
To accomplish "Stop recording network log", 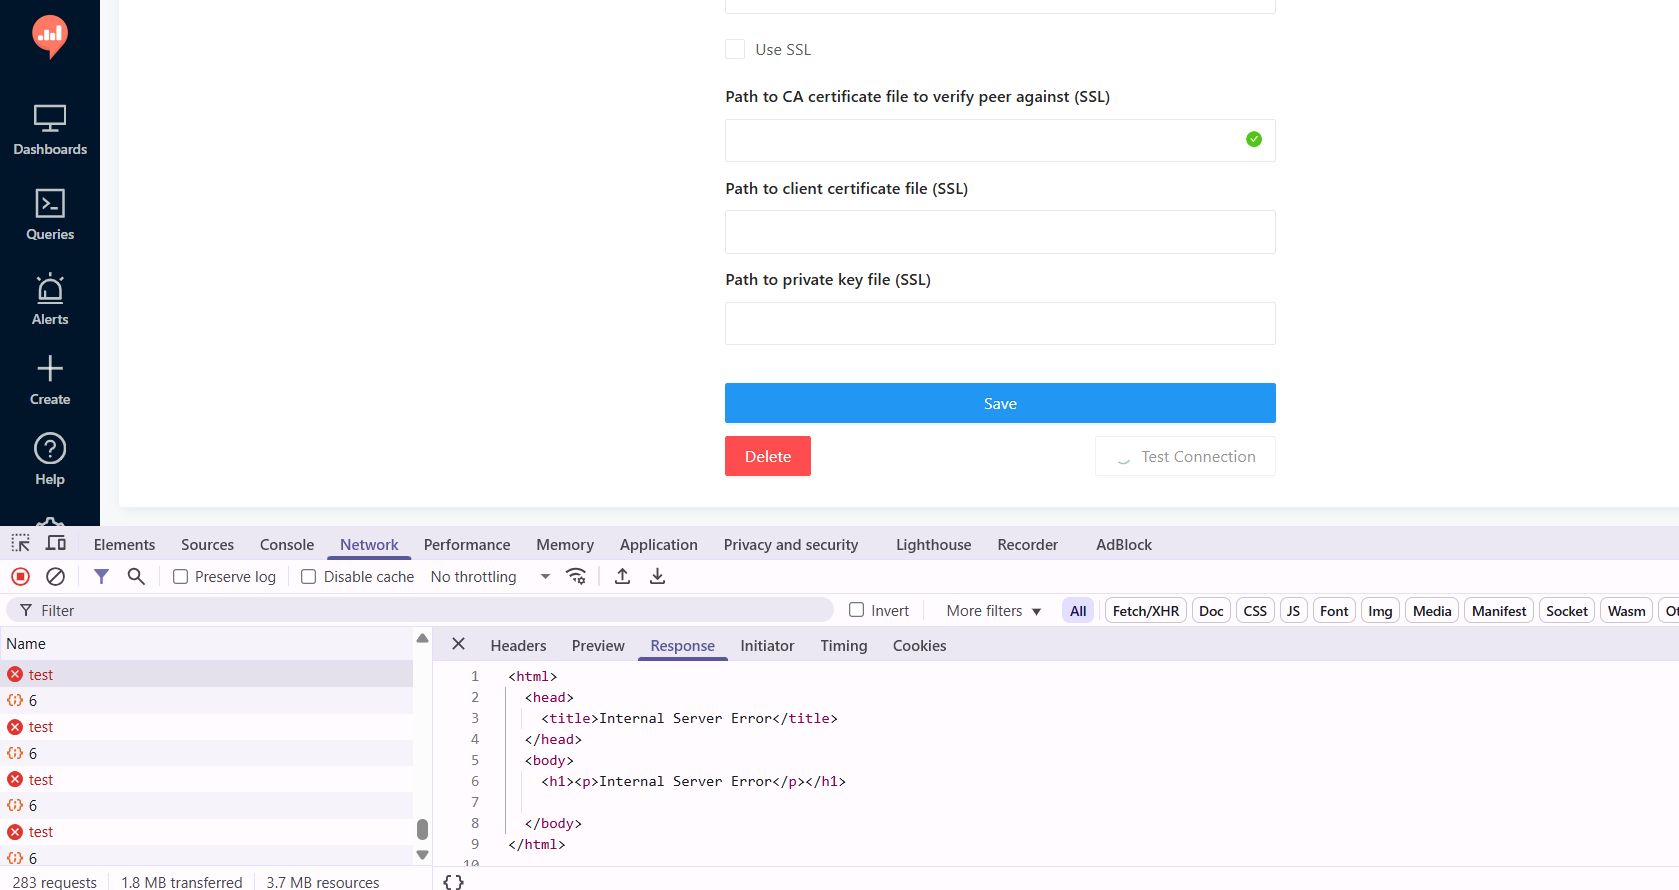I will pos(20,576).
